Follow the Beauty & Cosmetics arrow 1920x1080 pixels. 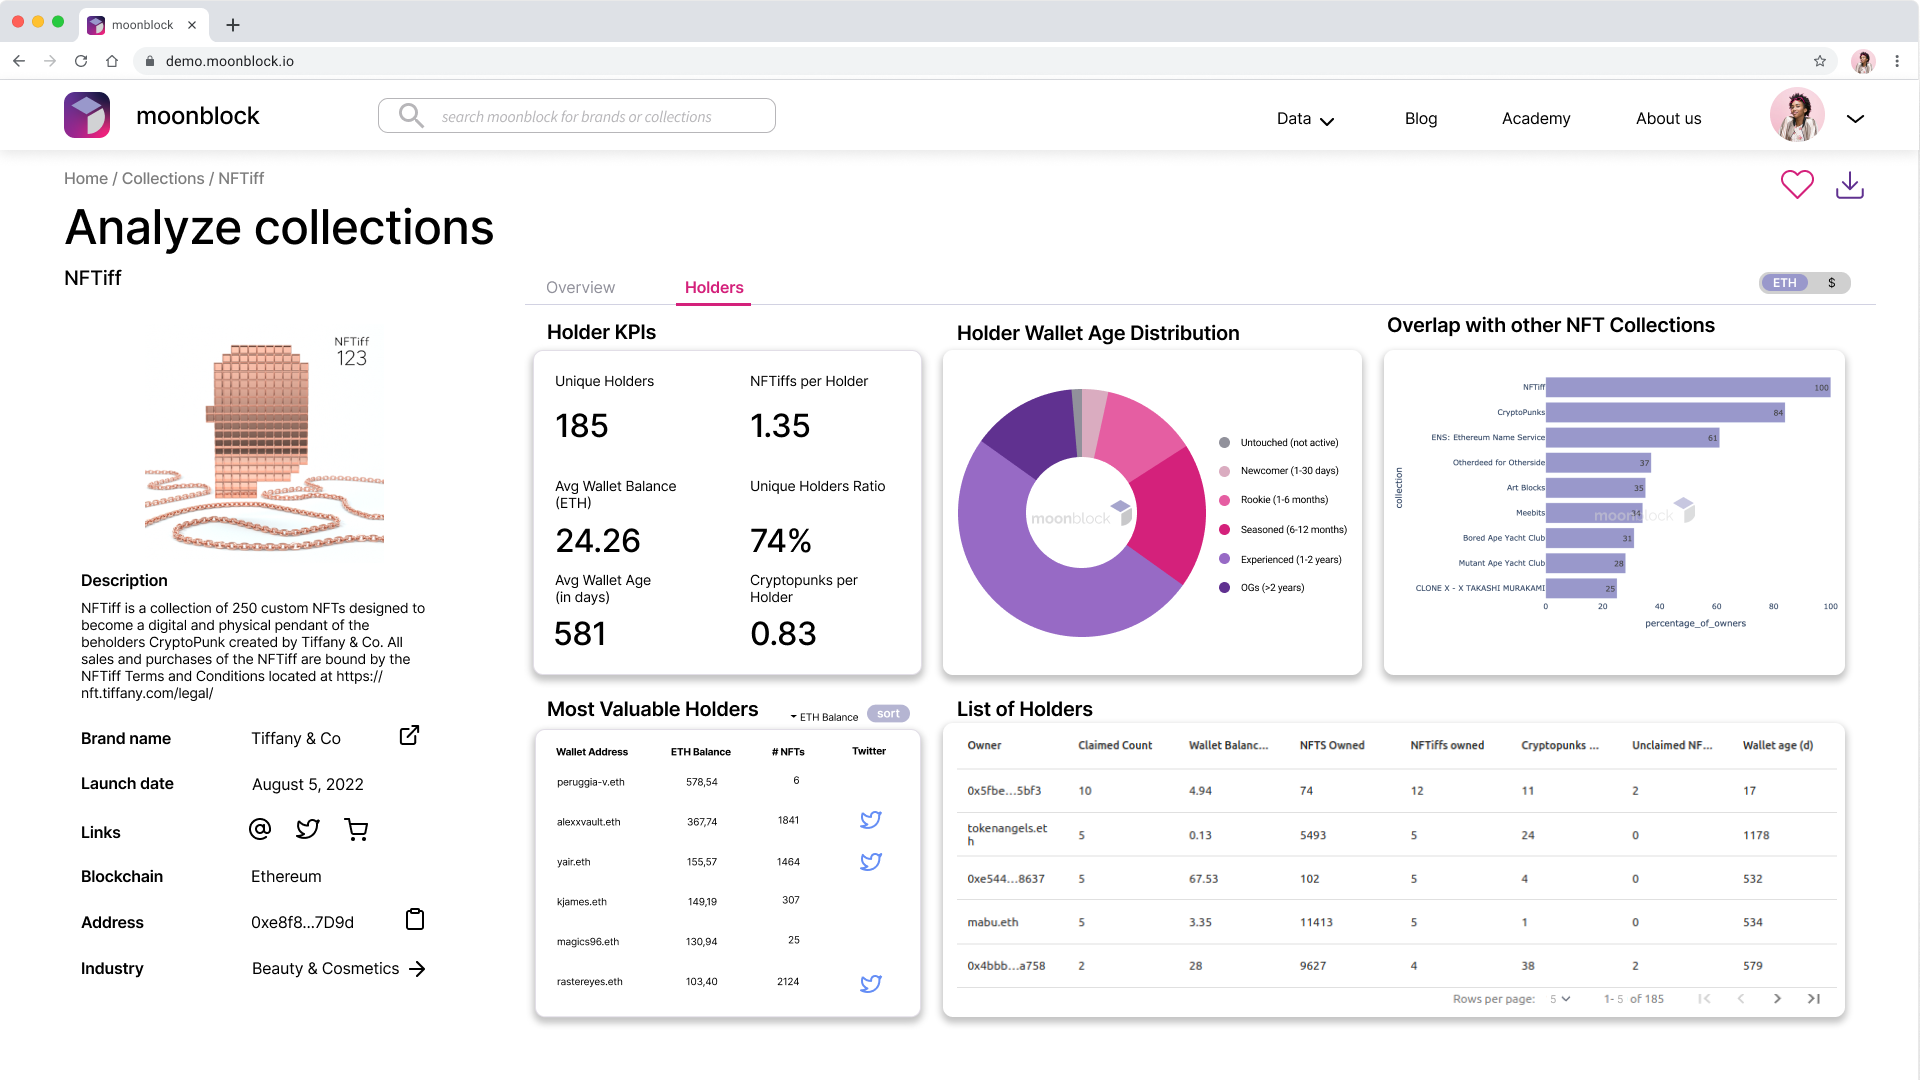coord(417,969)
